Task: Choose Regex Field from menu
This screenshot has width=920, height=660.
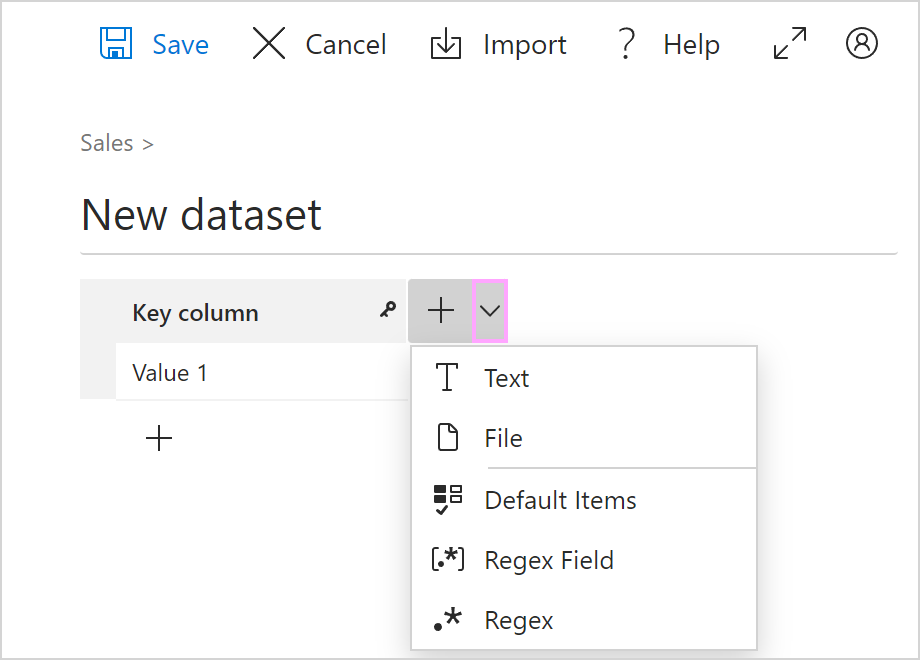Action: pos(584,560)
